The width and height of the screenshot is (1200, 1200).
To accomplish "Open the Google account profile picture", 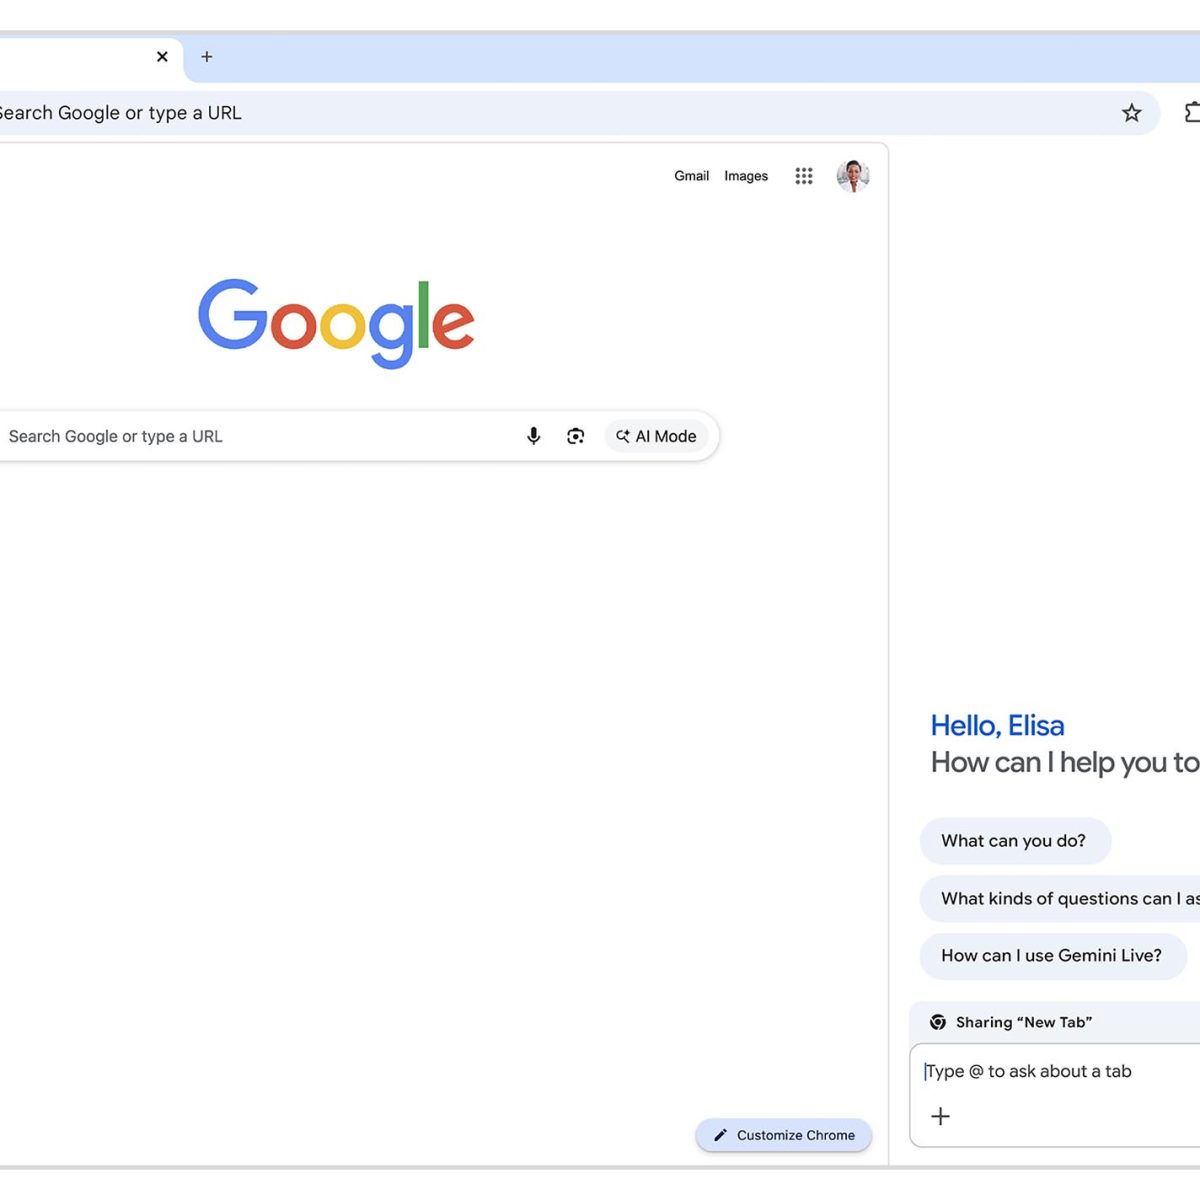I will [x=853, y=176].
